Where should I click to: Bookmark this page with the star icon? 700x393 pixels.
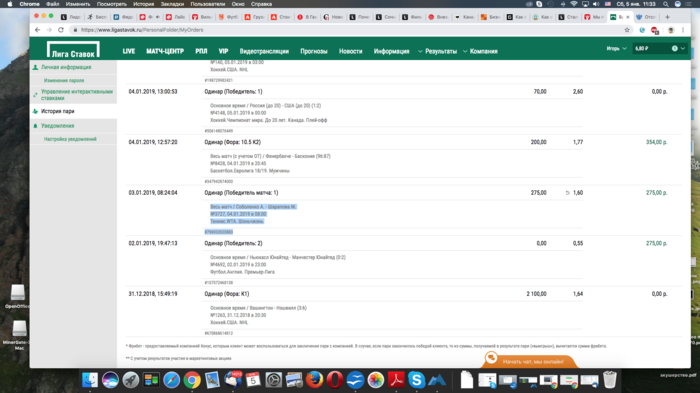pyautogui.click(x=627, y=30)
